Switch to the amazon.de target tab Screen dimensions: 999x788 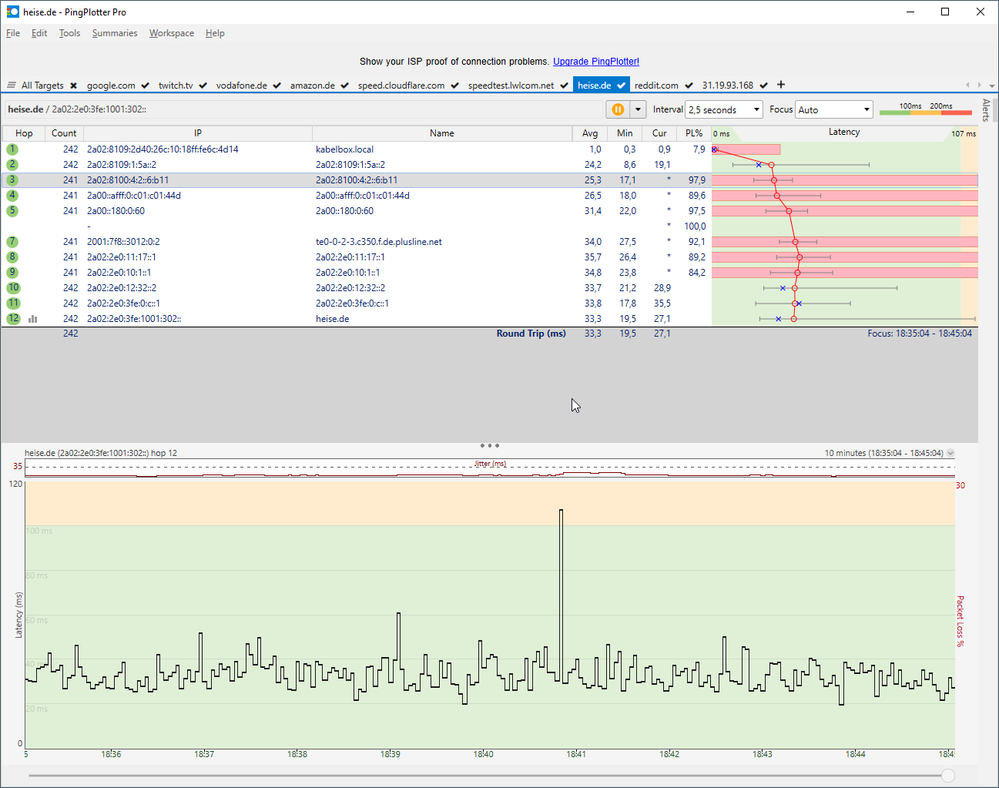[x=312, y=86]
